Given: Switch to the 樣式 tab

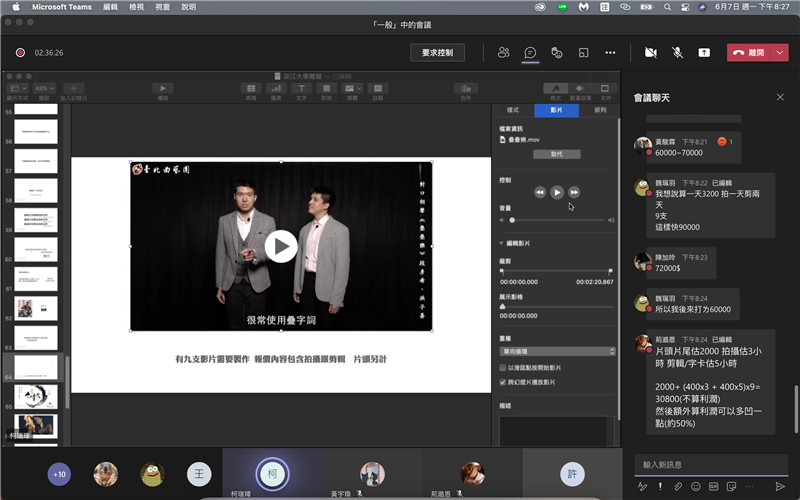Looking at the screenshot, I should 514,110.
